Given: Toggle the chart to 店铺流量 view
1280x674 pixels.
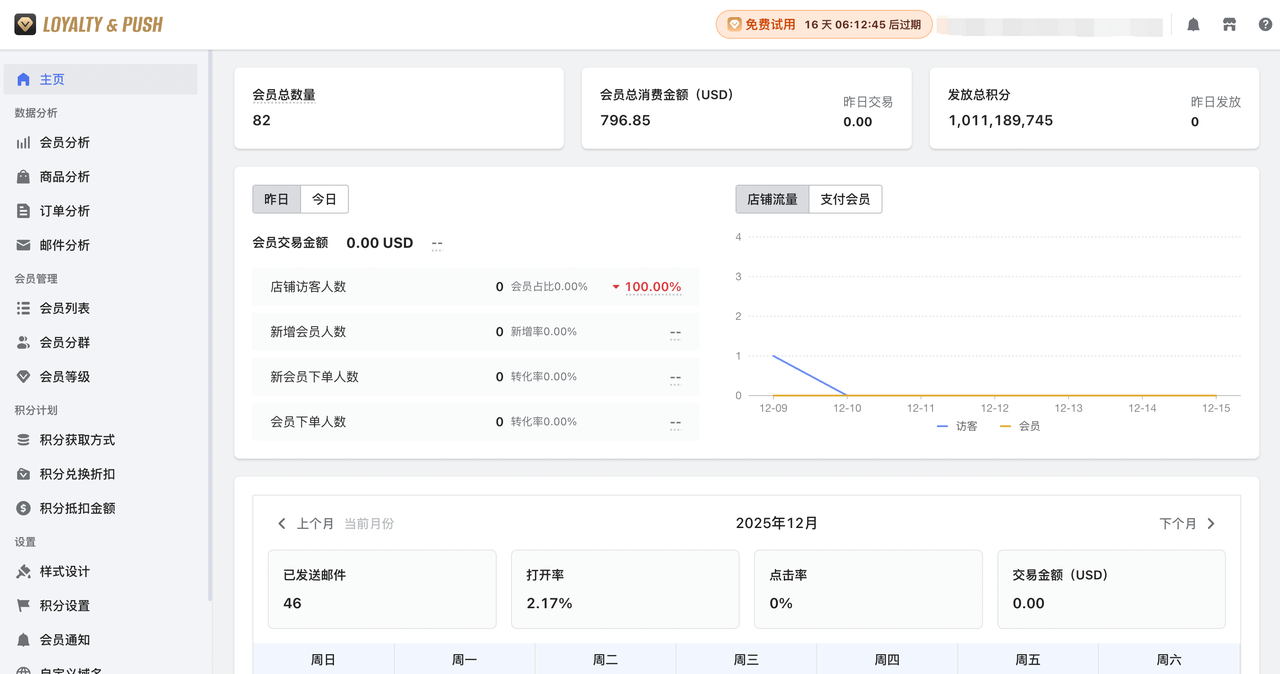Looking at the screenshot, I should pos(771,199).
